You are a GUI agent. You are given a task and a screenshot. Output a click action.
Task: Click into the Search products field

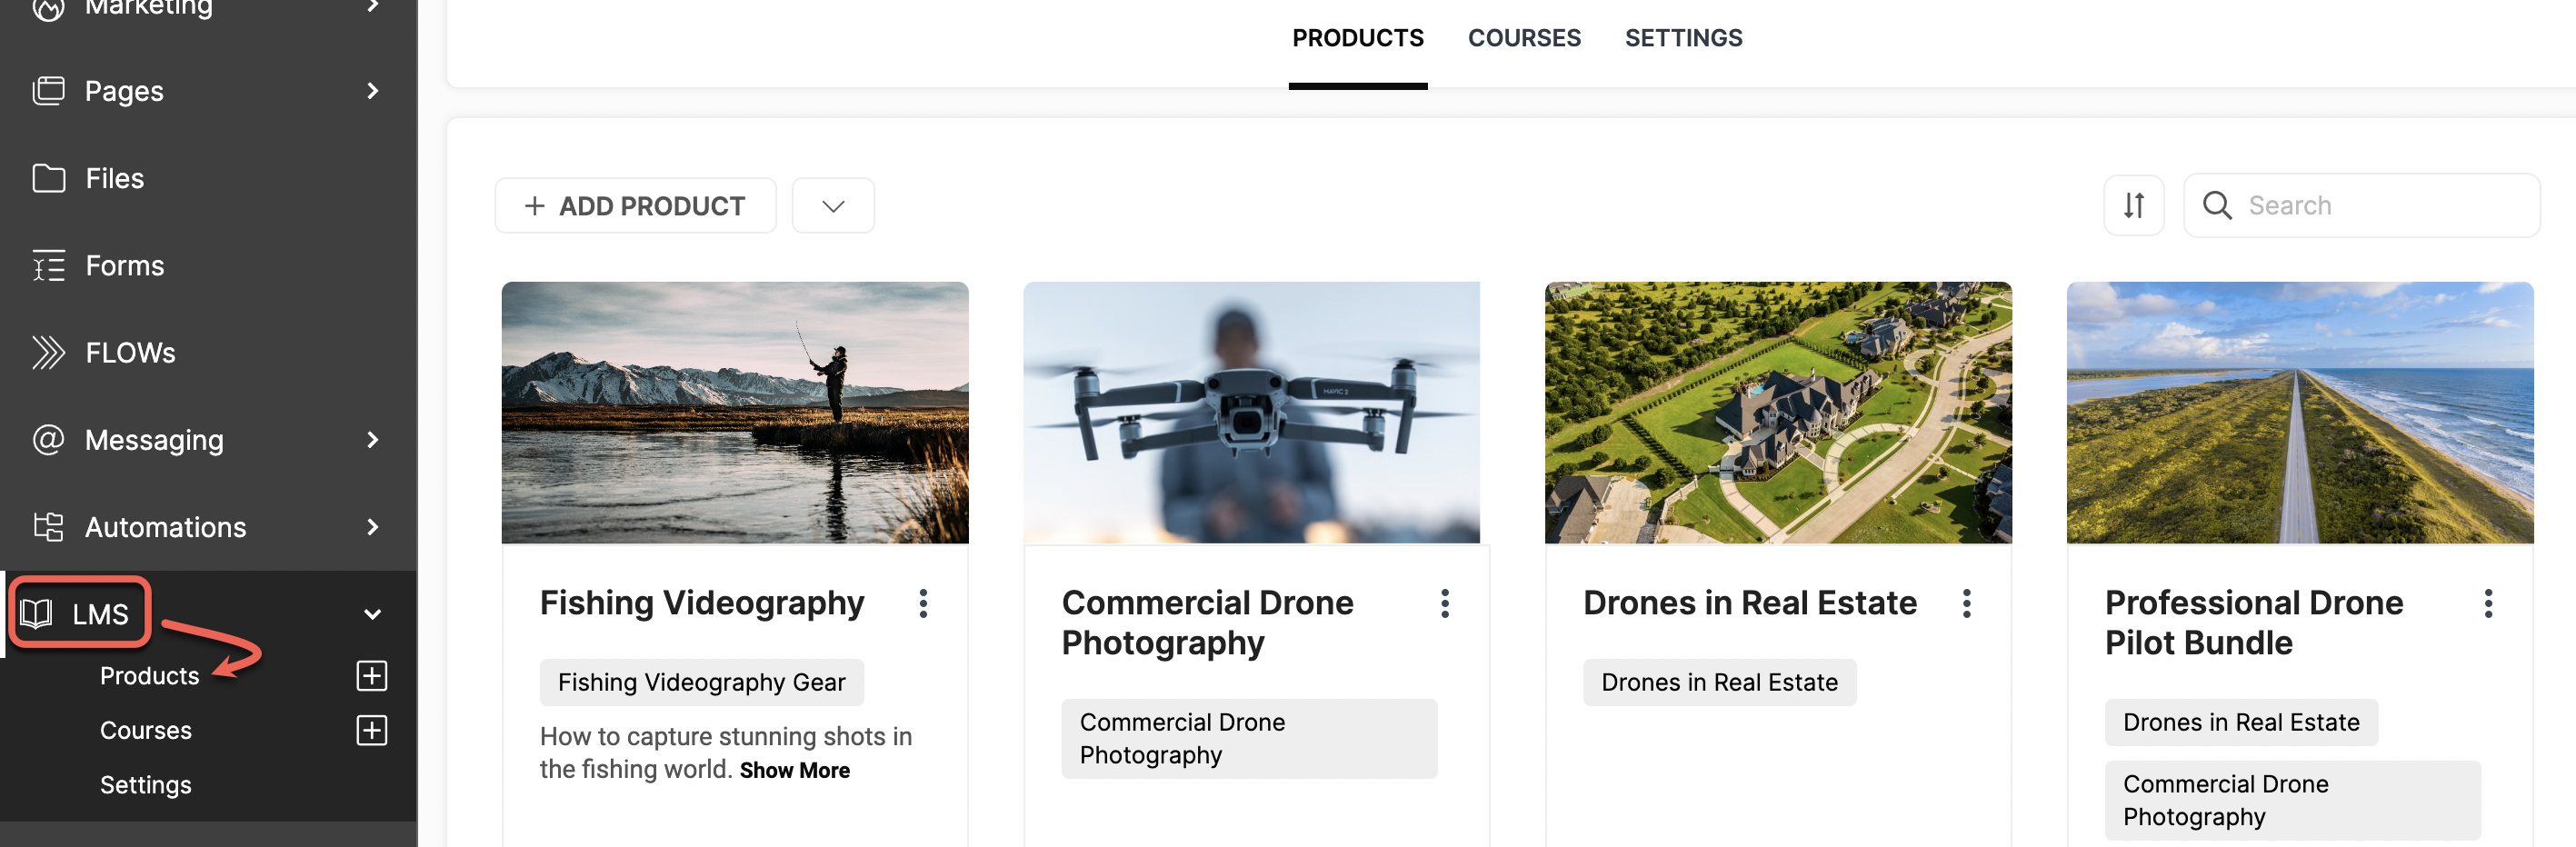[2361, 205]
